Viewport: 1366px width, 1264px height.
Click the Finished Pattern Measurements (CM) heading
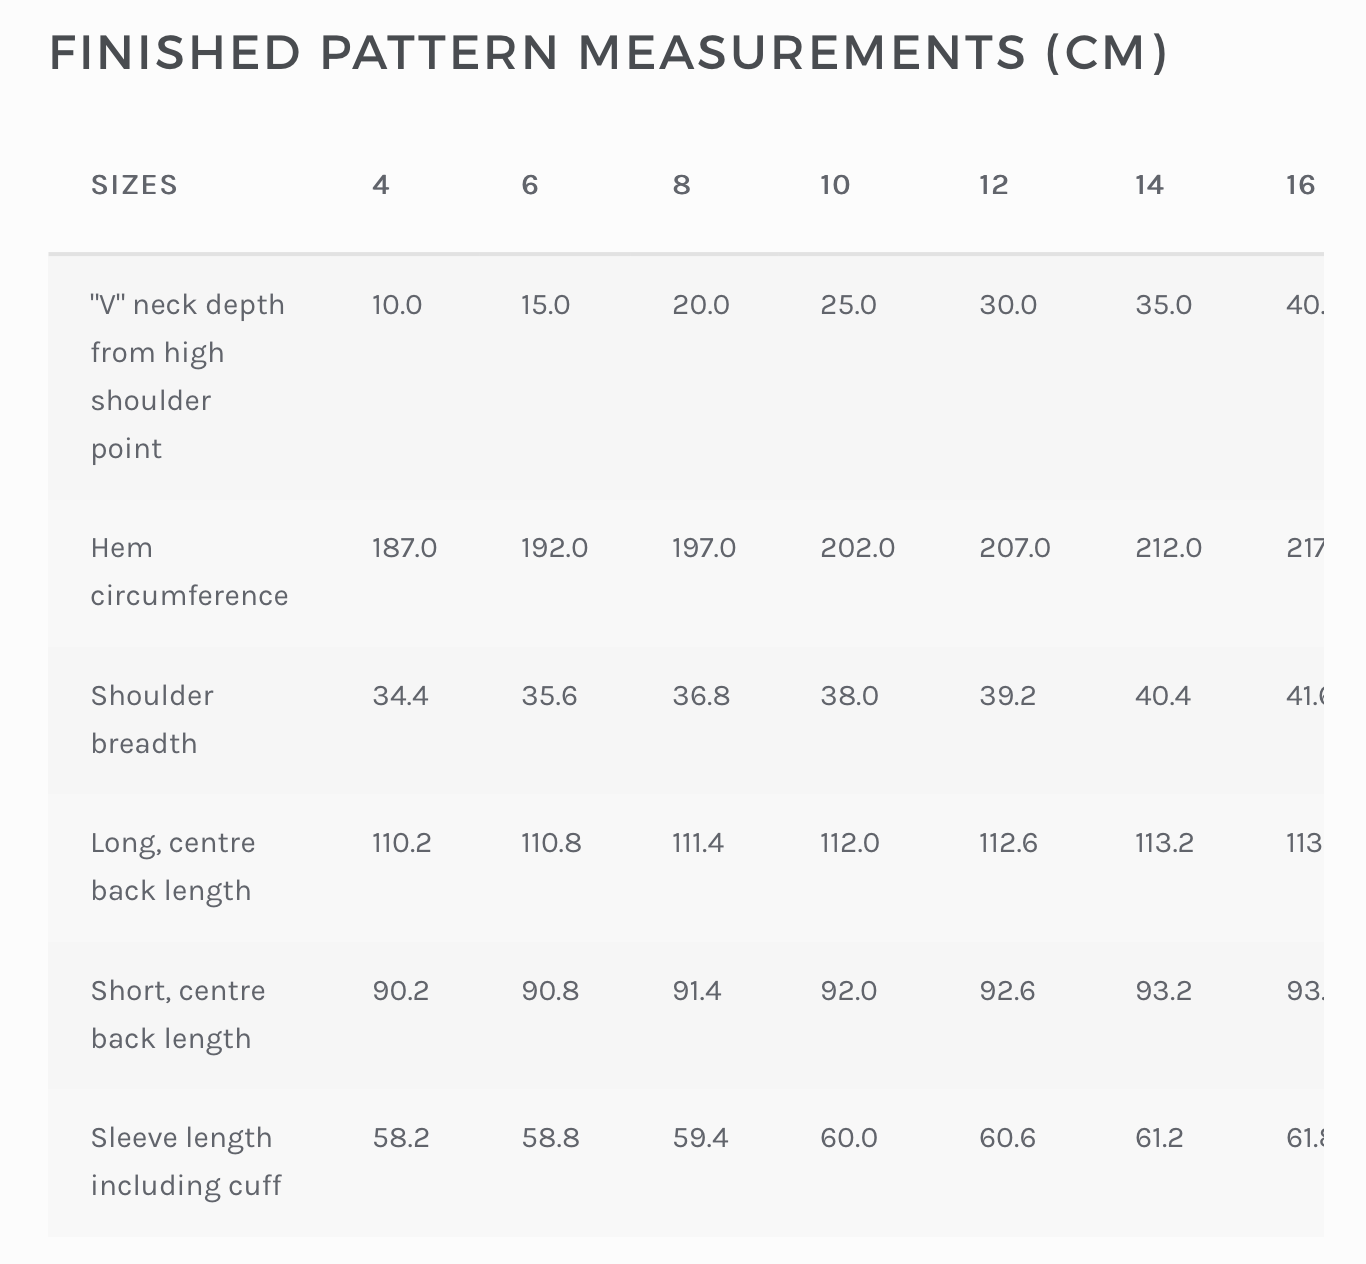[608, 53]
